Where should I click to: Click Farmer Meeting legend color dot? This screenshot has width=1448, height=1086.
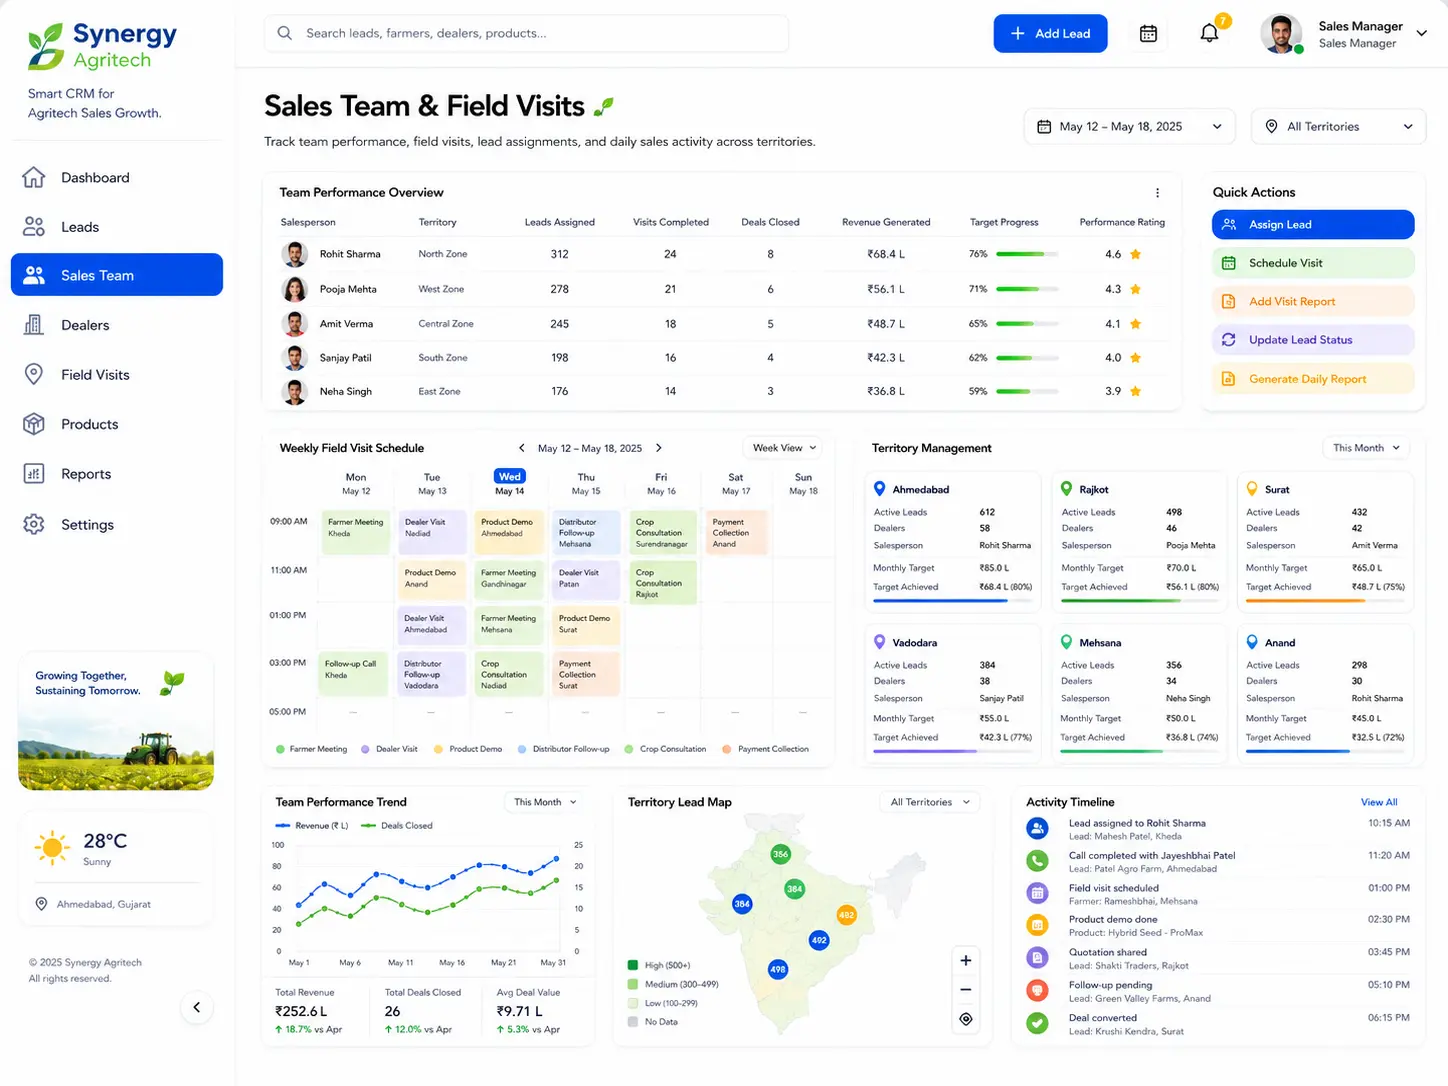click(x=280, y=749)
